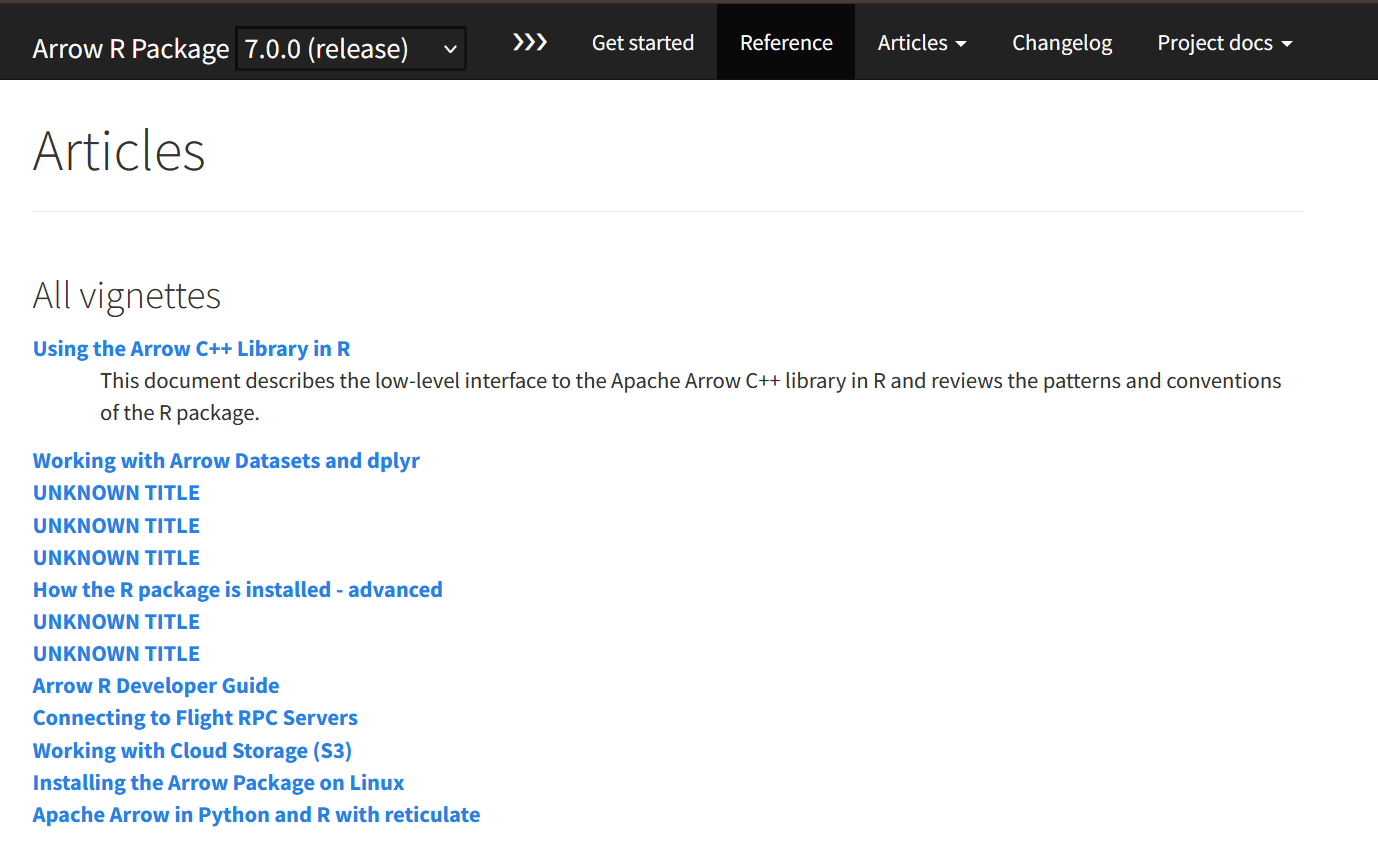This screenshot has width=1378, height=868.
Task: Expand the Articles navbar dropdown
Action: pyautogui.click(x=922, y=42)
